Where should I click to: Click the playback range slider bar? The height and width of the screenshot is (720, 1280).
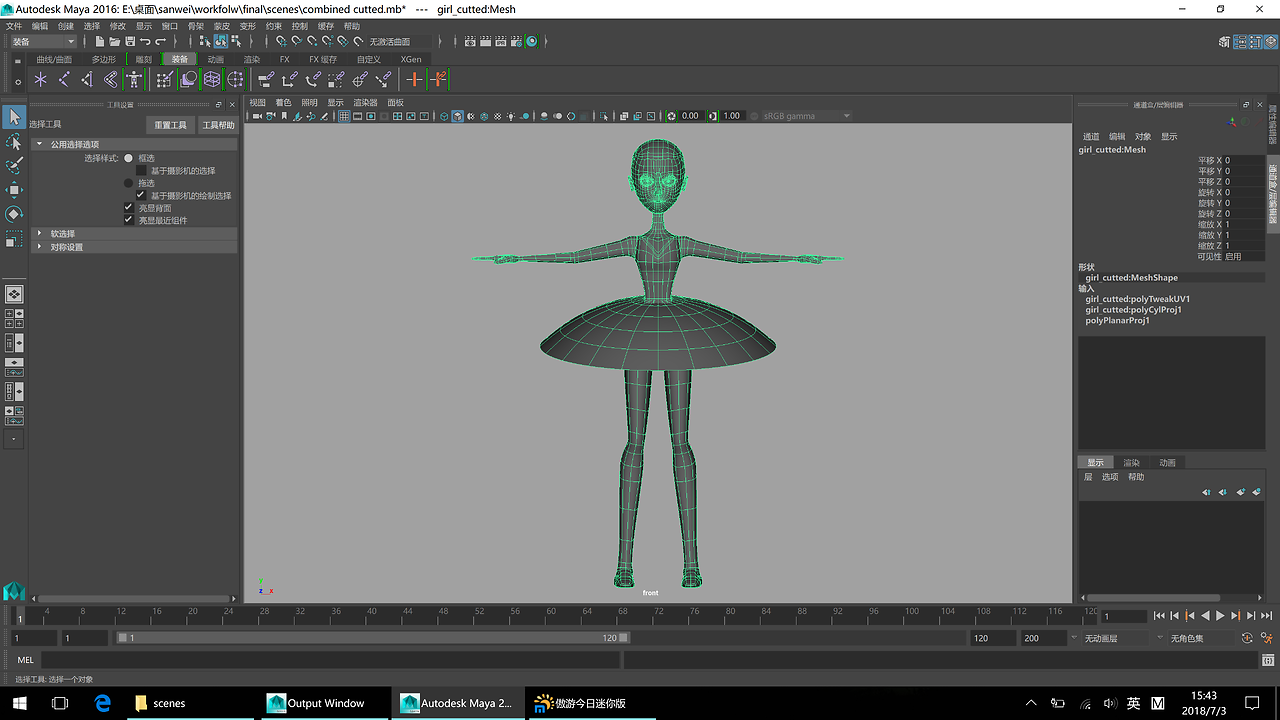(x=370, y=638)
